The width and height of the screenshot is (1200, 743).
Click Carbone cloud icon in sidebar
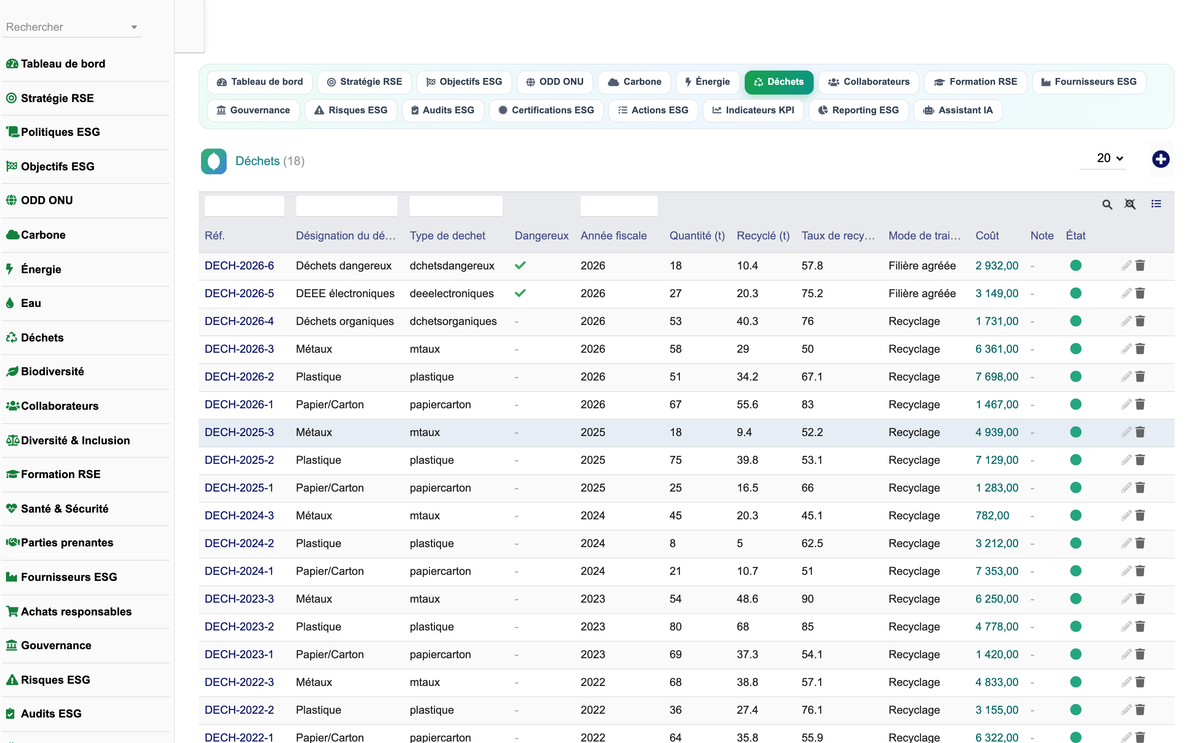coord(12,235)
